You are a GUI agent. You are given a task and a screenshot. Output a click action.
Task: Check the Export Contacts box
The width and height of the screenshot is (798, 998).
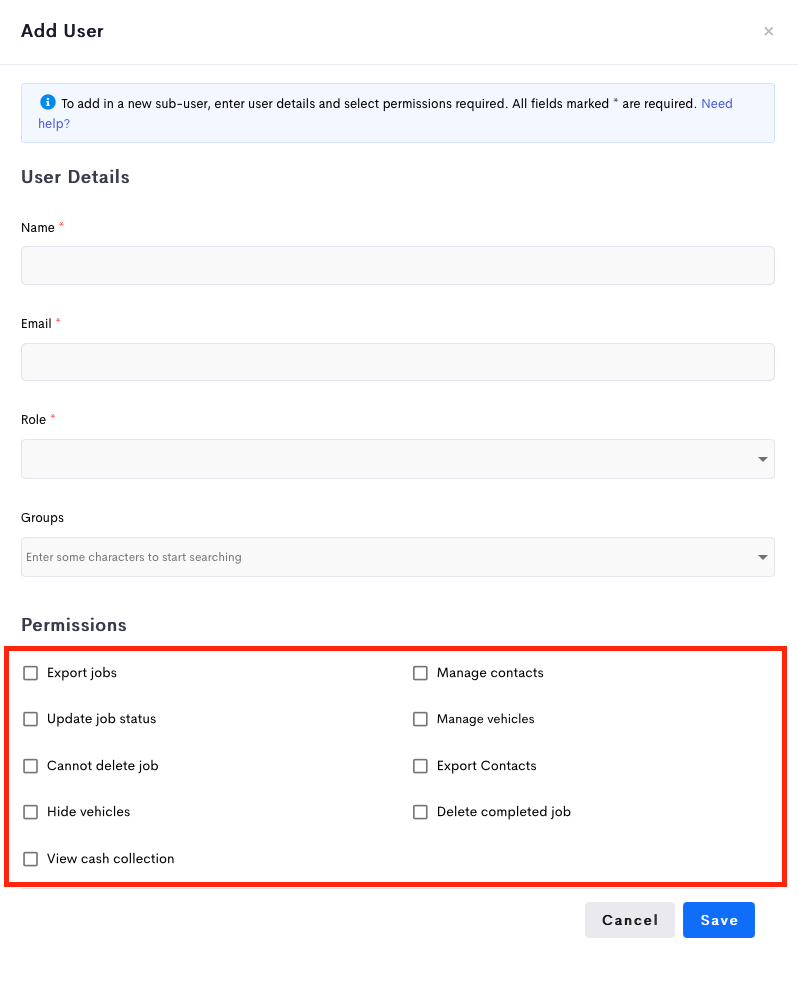click(420, 766)
